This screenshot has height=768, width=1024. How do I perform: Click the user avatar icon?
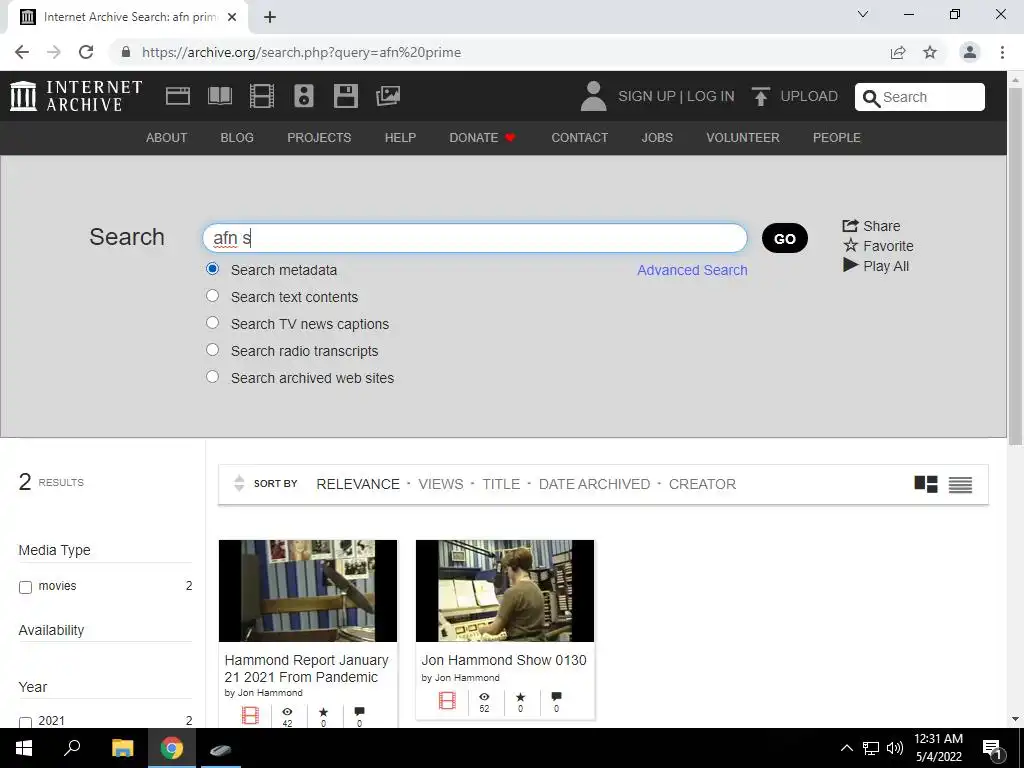coord(593,96)
